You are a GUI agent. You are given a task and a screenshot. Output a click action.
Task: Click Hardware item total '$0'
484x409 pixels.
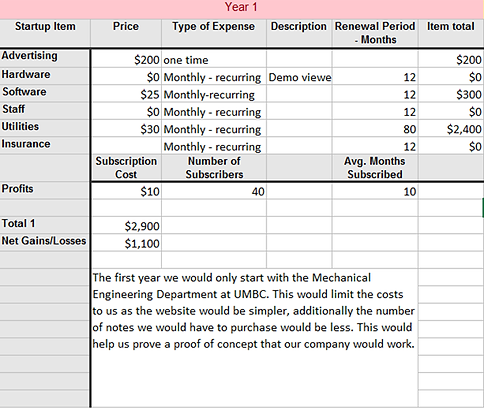coord(451,77)
